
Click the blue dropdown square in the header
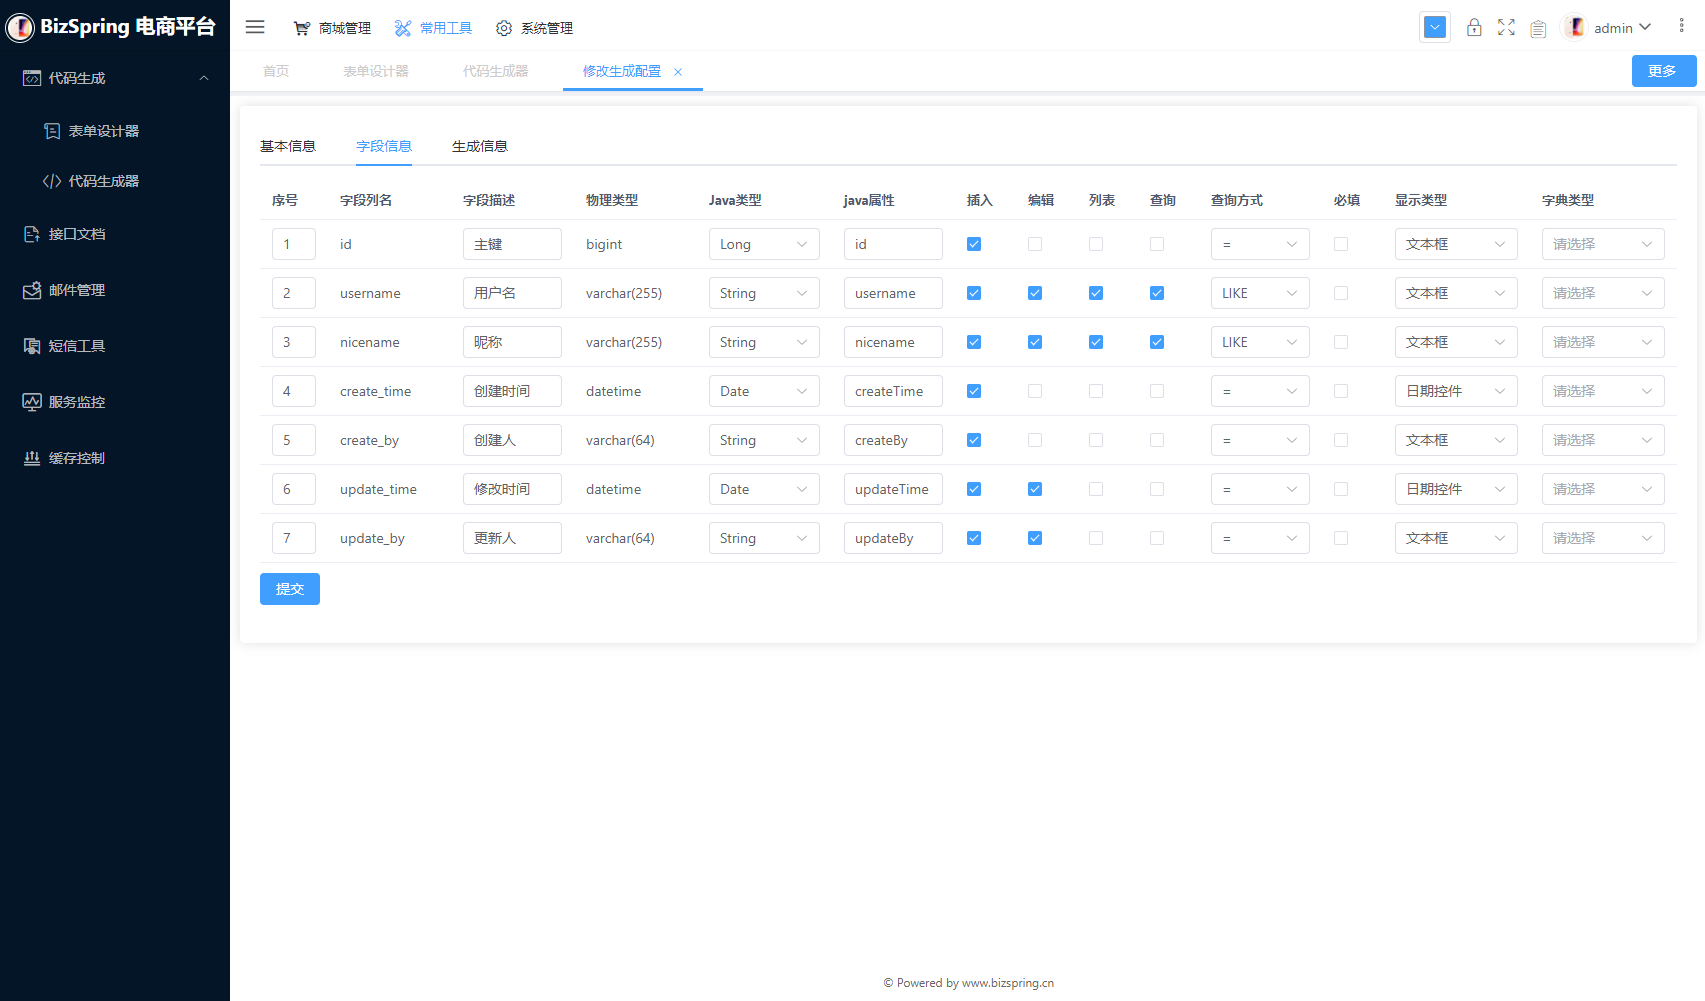tap(1435, 27)
